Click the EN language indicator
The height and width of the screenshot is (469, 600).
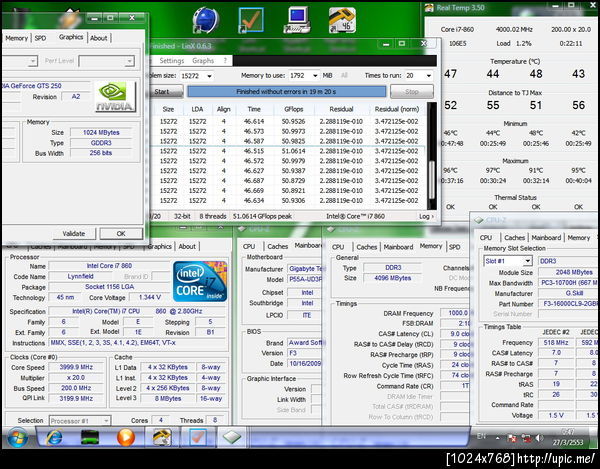coord(481,436)
